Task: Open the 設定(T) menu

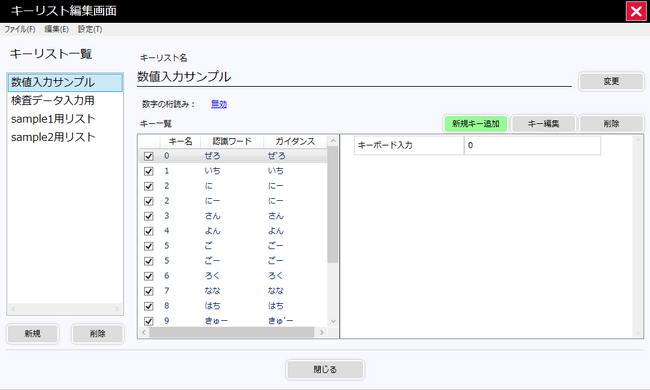Action: (x=90, y=29)
